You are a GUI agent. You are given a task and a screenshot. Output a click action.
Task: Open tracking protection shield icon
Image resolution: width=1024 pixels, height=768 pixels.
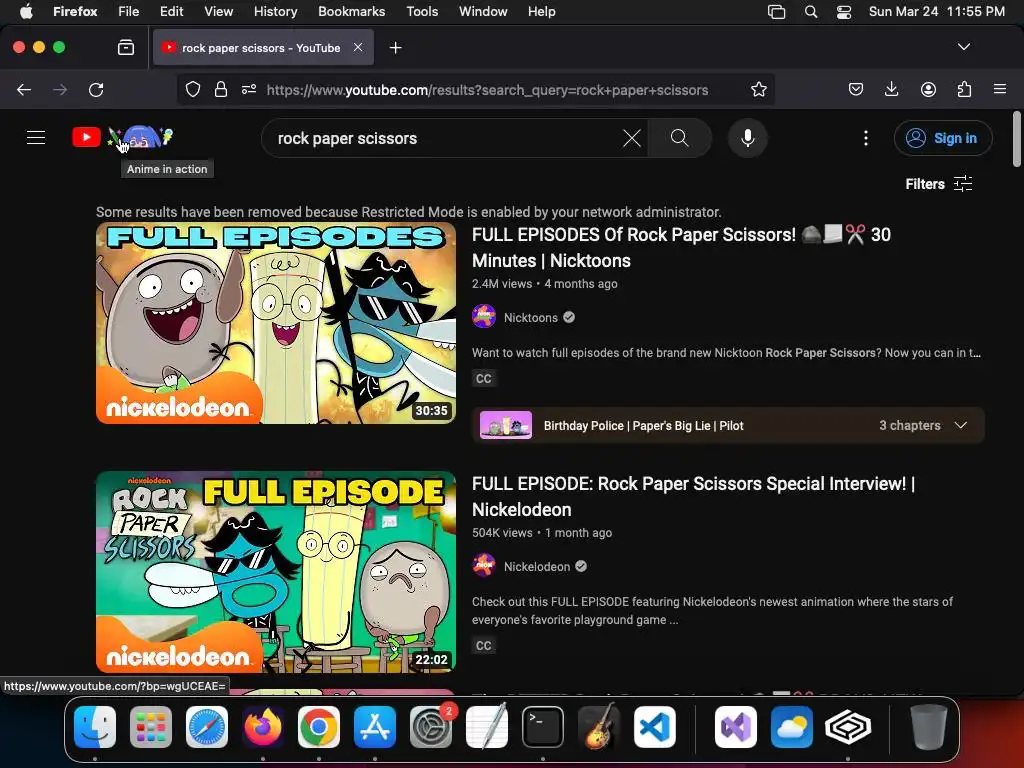pos(193,89)
